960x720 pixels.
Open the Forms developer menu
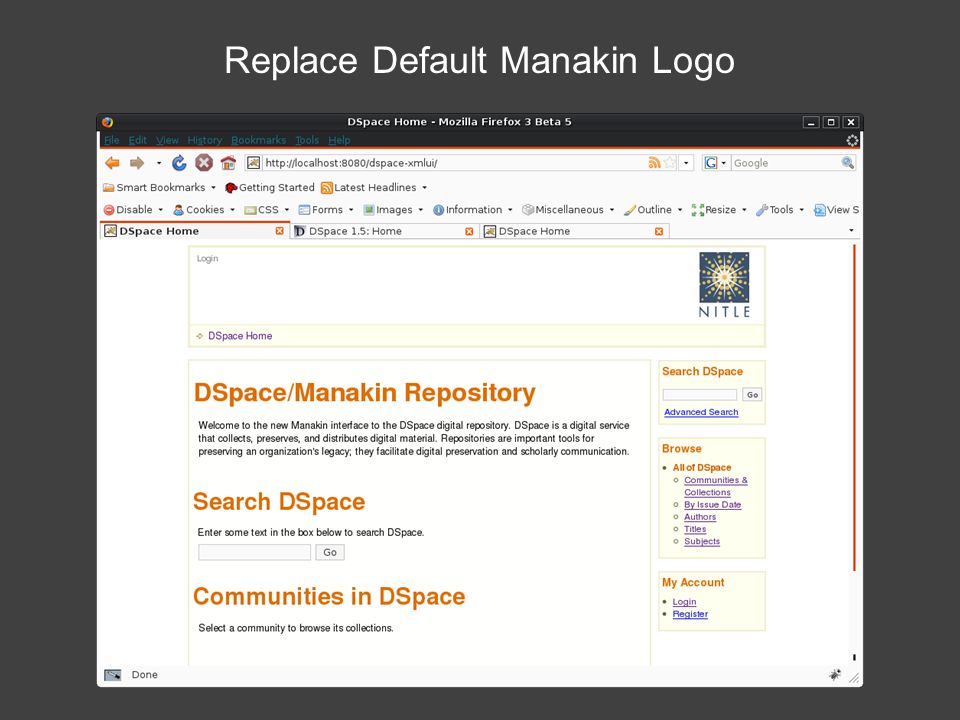point(326,210)
